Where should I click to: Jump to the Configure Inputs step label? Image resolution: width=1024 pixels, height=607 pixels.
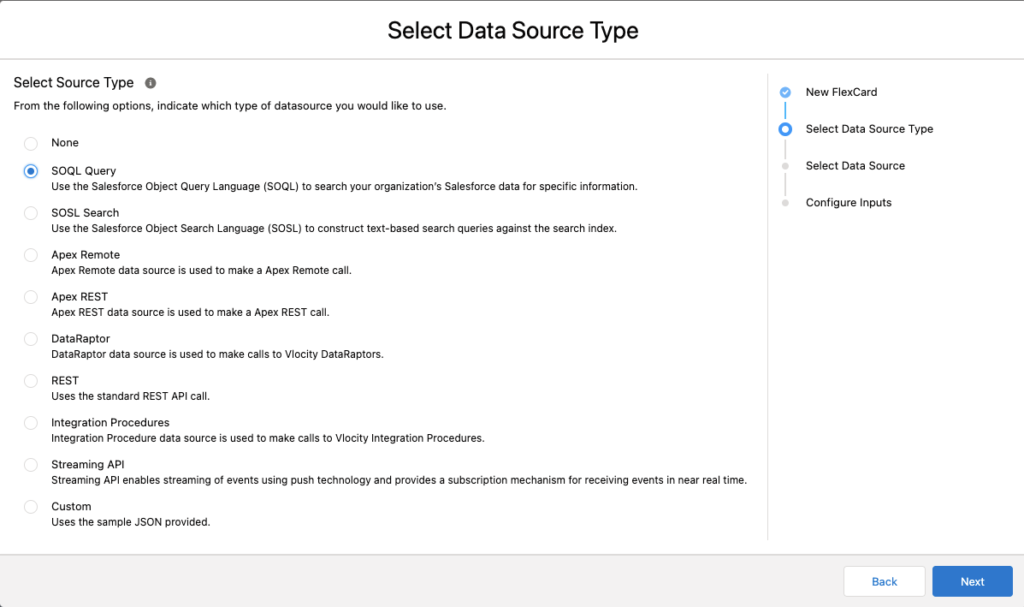click(848, 203)
